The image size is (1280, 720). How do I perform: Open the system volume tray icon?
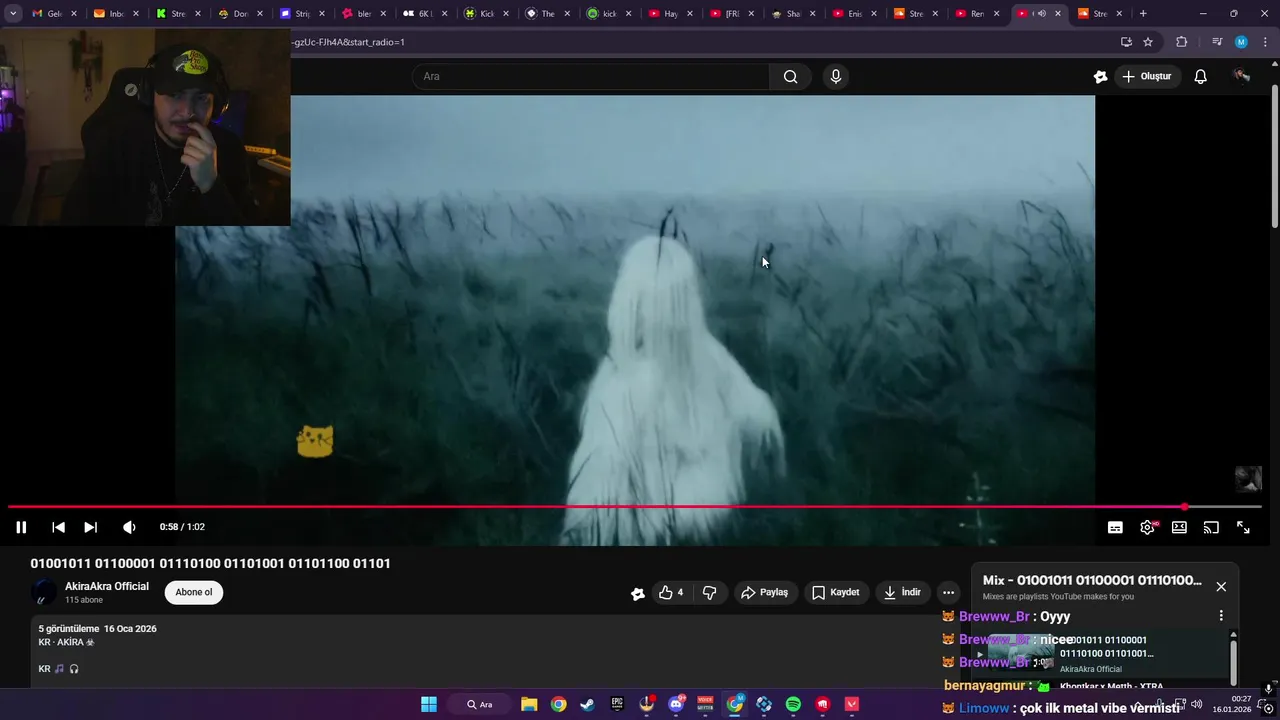[x=1197, y=704]
